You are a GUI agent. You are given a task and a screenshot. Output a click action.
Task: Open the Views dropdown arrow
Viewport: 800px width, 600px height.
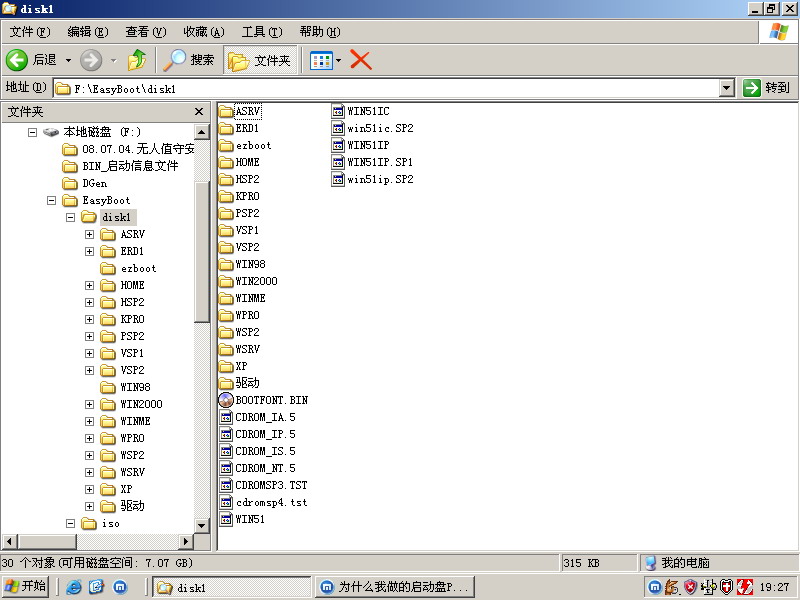(338, 61)
